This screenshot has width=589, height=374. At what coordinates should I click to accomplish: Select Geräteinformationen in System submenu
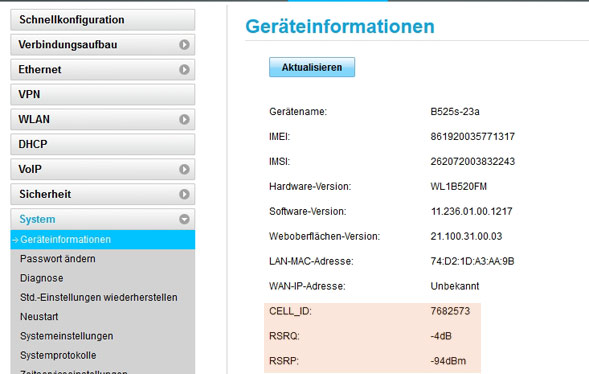point(103,240)
